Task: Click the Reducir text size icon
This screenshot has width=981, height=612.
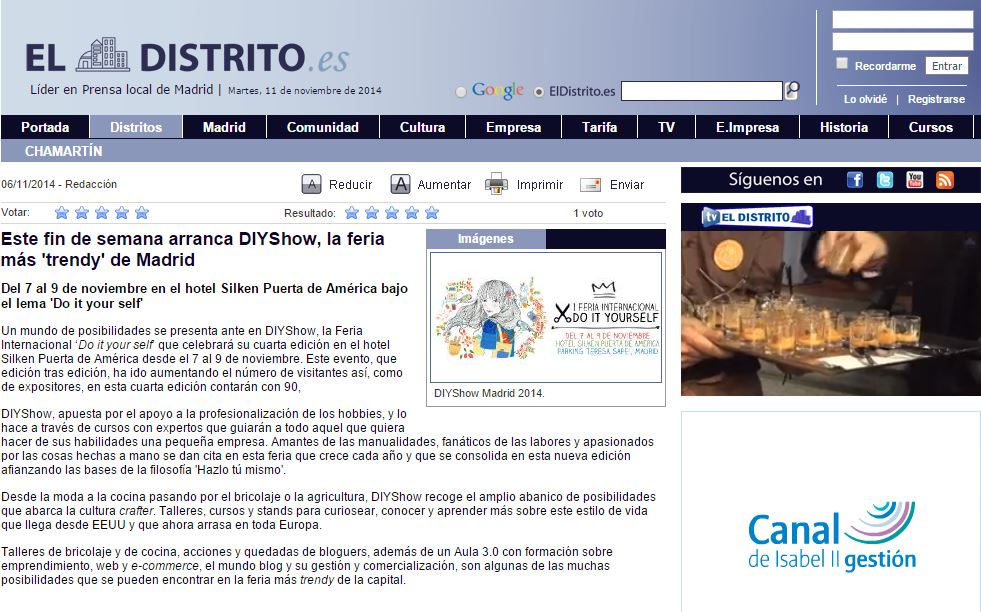Action: [312, 184]
